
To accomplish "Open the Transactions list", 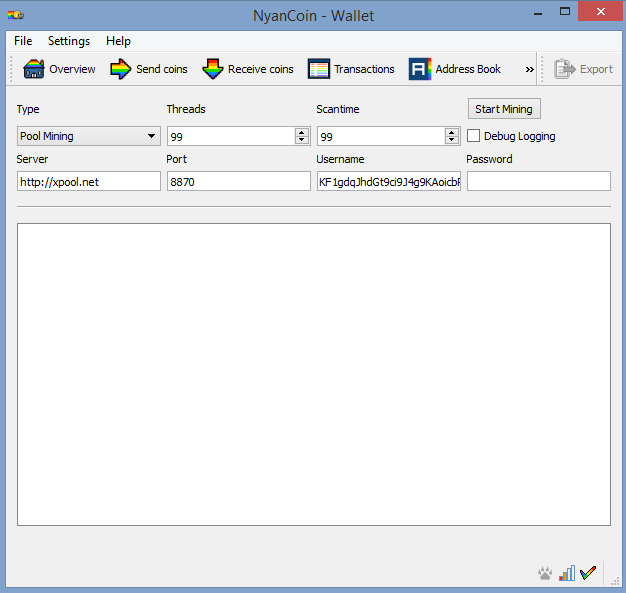I will click(351, 69).
